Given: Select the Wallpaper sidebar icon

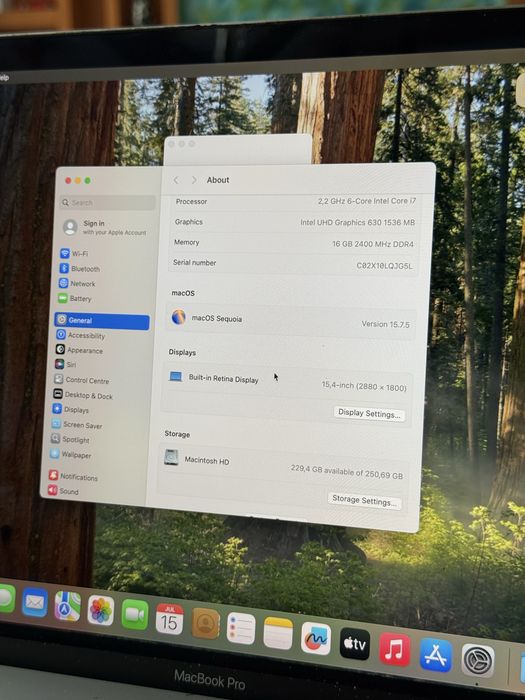Looking at the screenshot, I should coord(54,454).
